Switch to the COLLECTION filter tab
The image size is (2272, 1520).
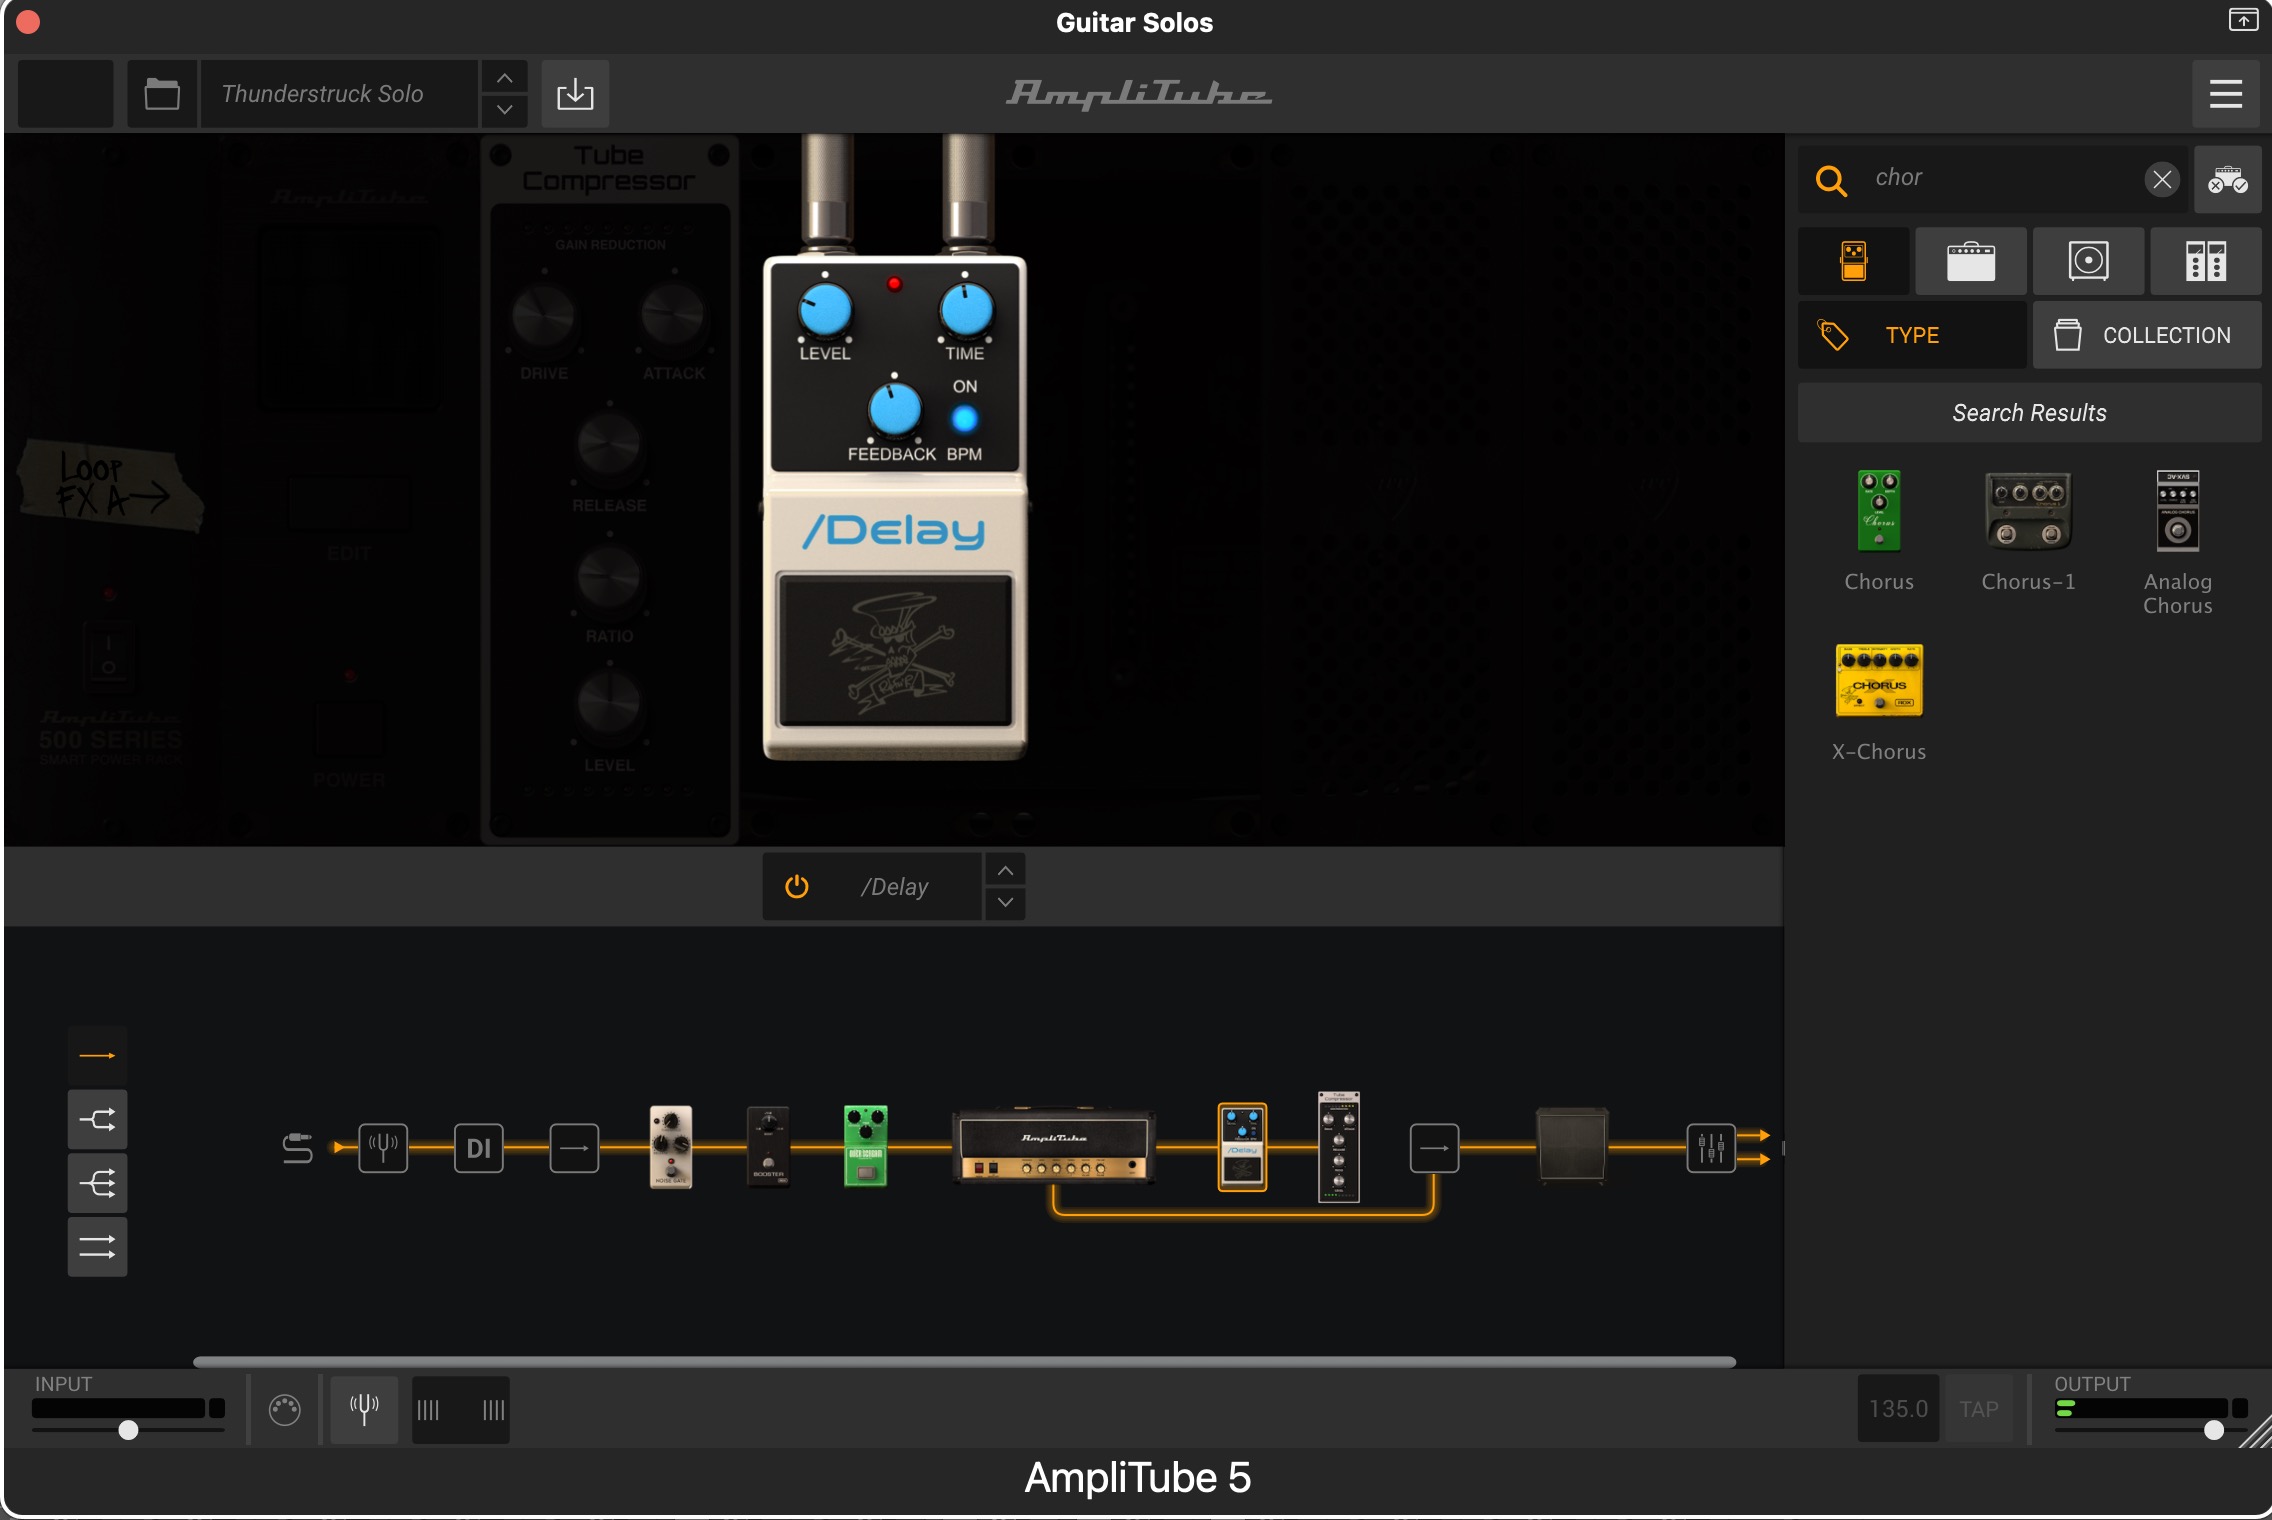point(2147,335)
